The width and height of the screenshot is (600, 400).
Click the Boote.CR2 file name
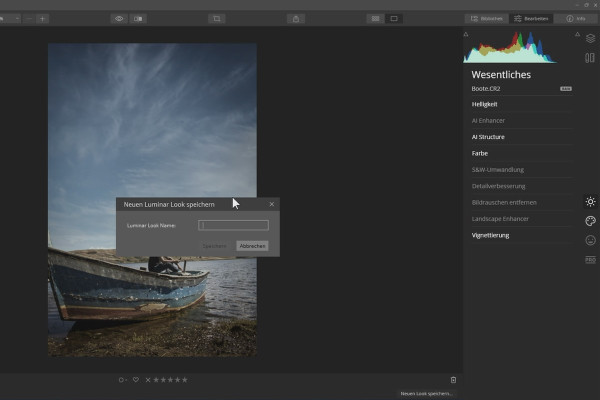[x=486, y=89]
